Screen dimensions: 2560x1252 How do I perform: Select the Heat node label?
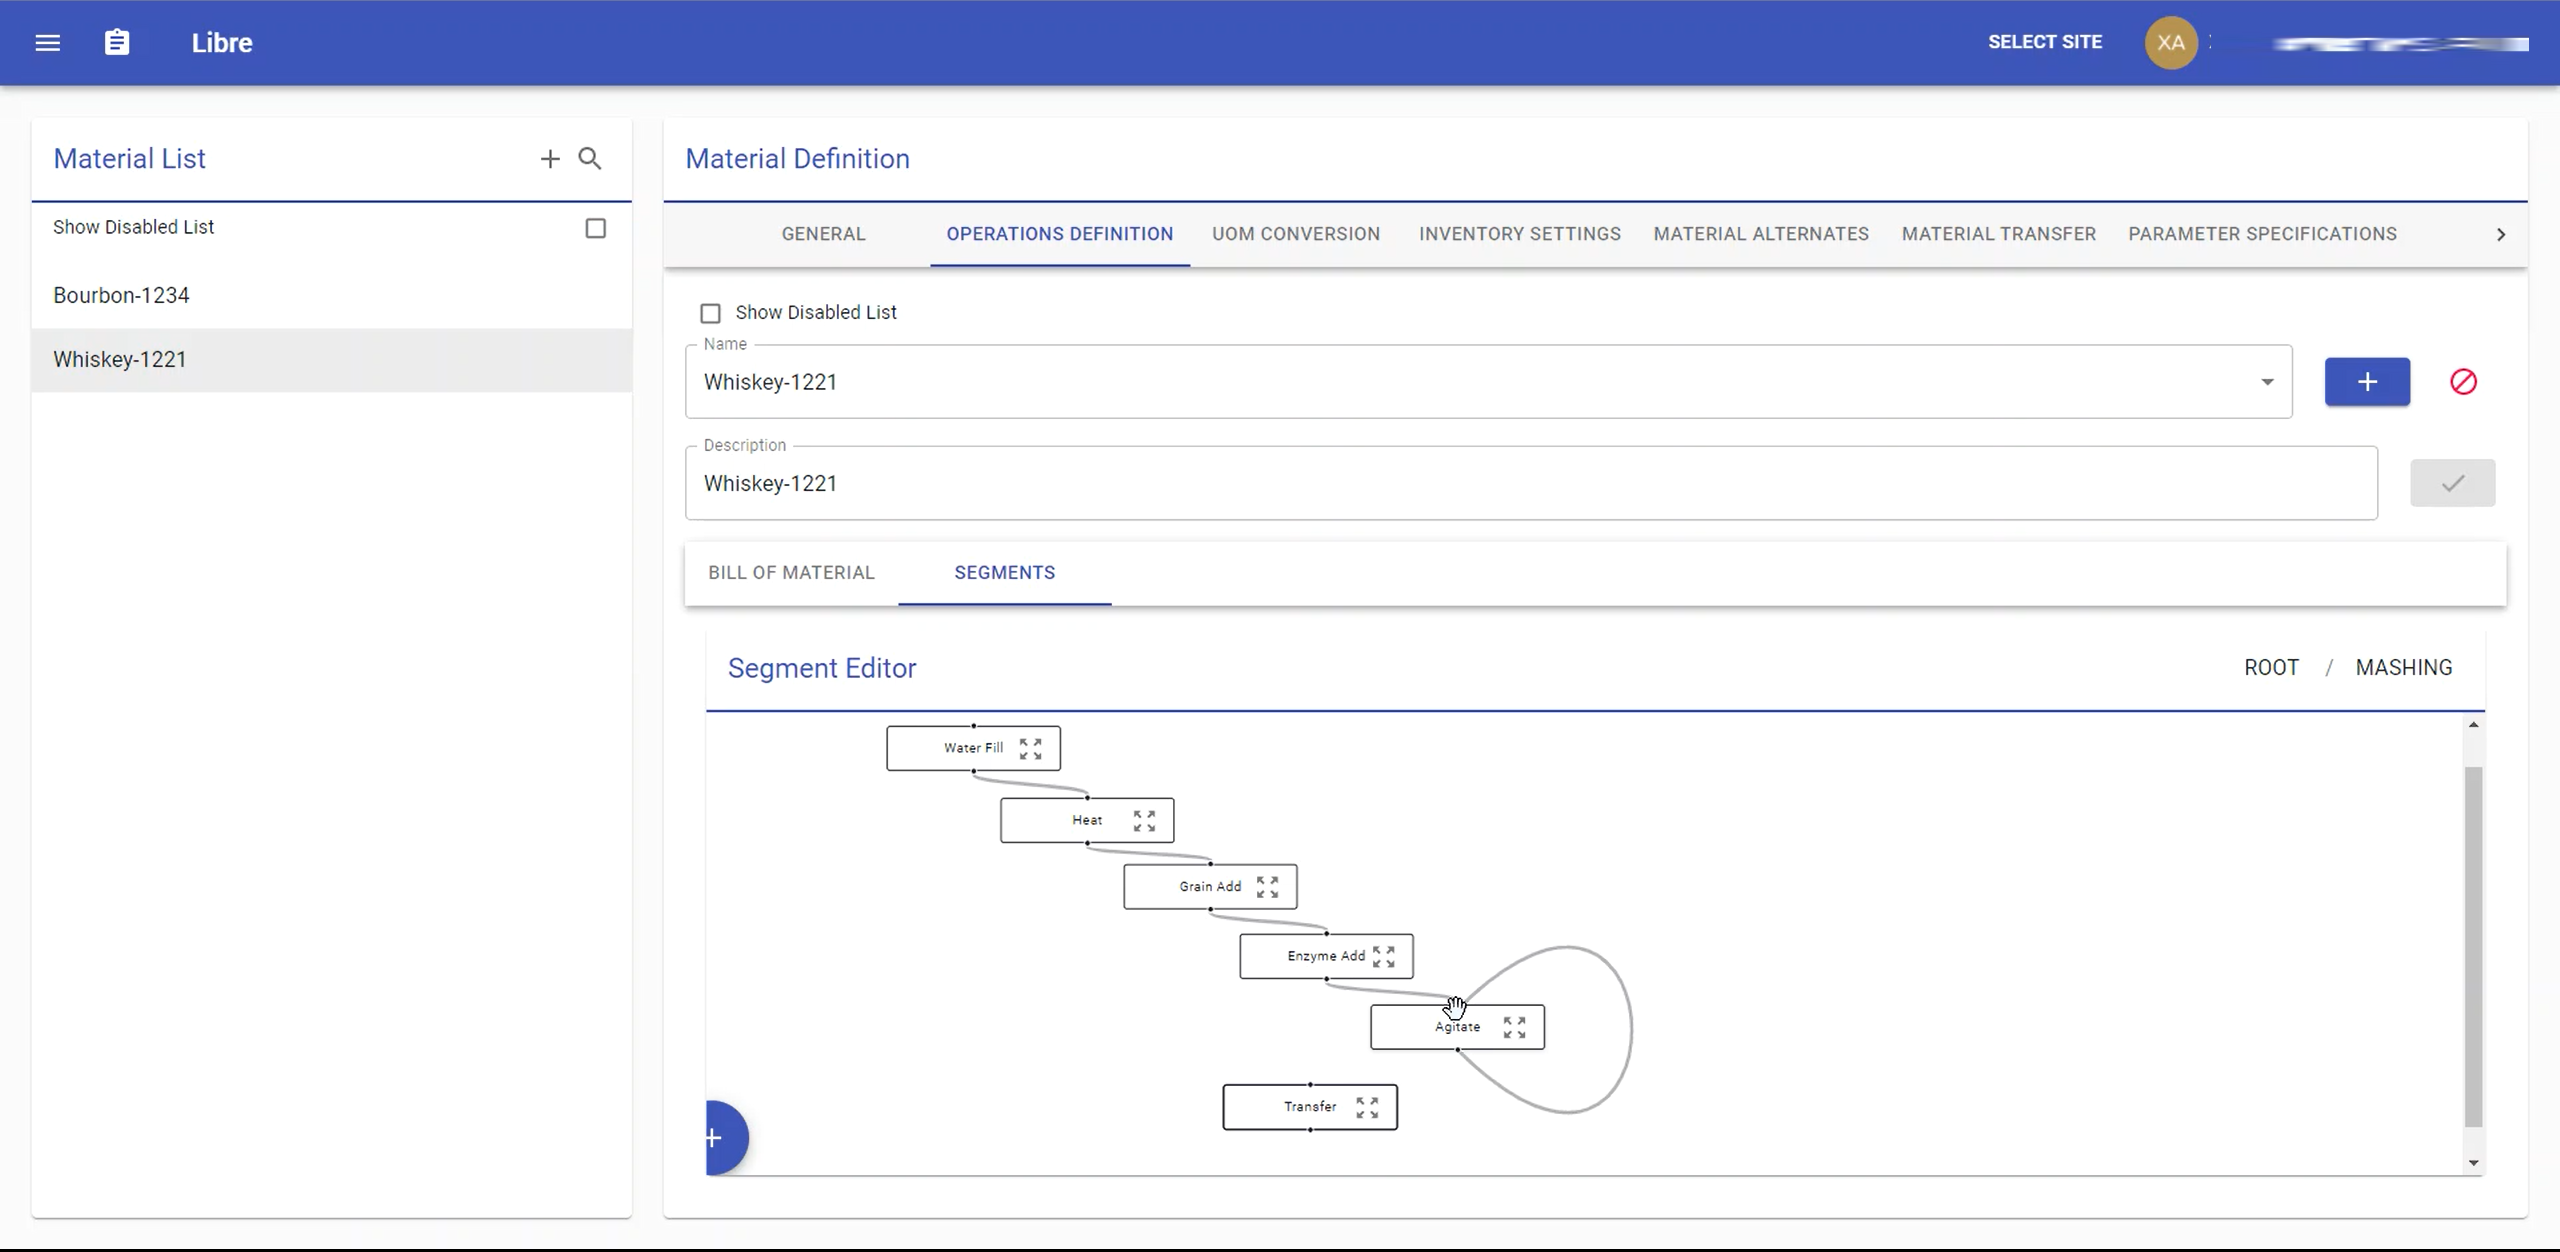[1086, 820]
